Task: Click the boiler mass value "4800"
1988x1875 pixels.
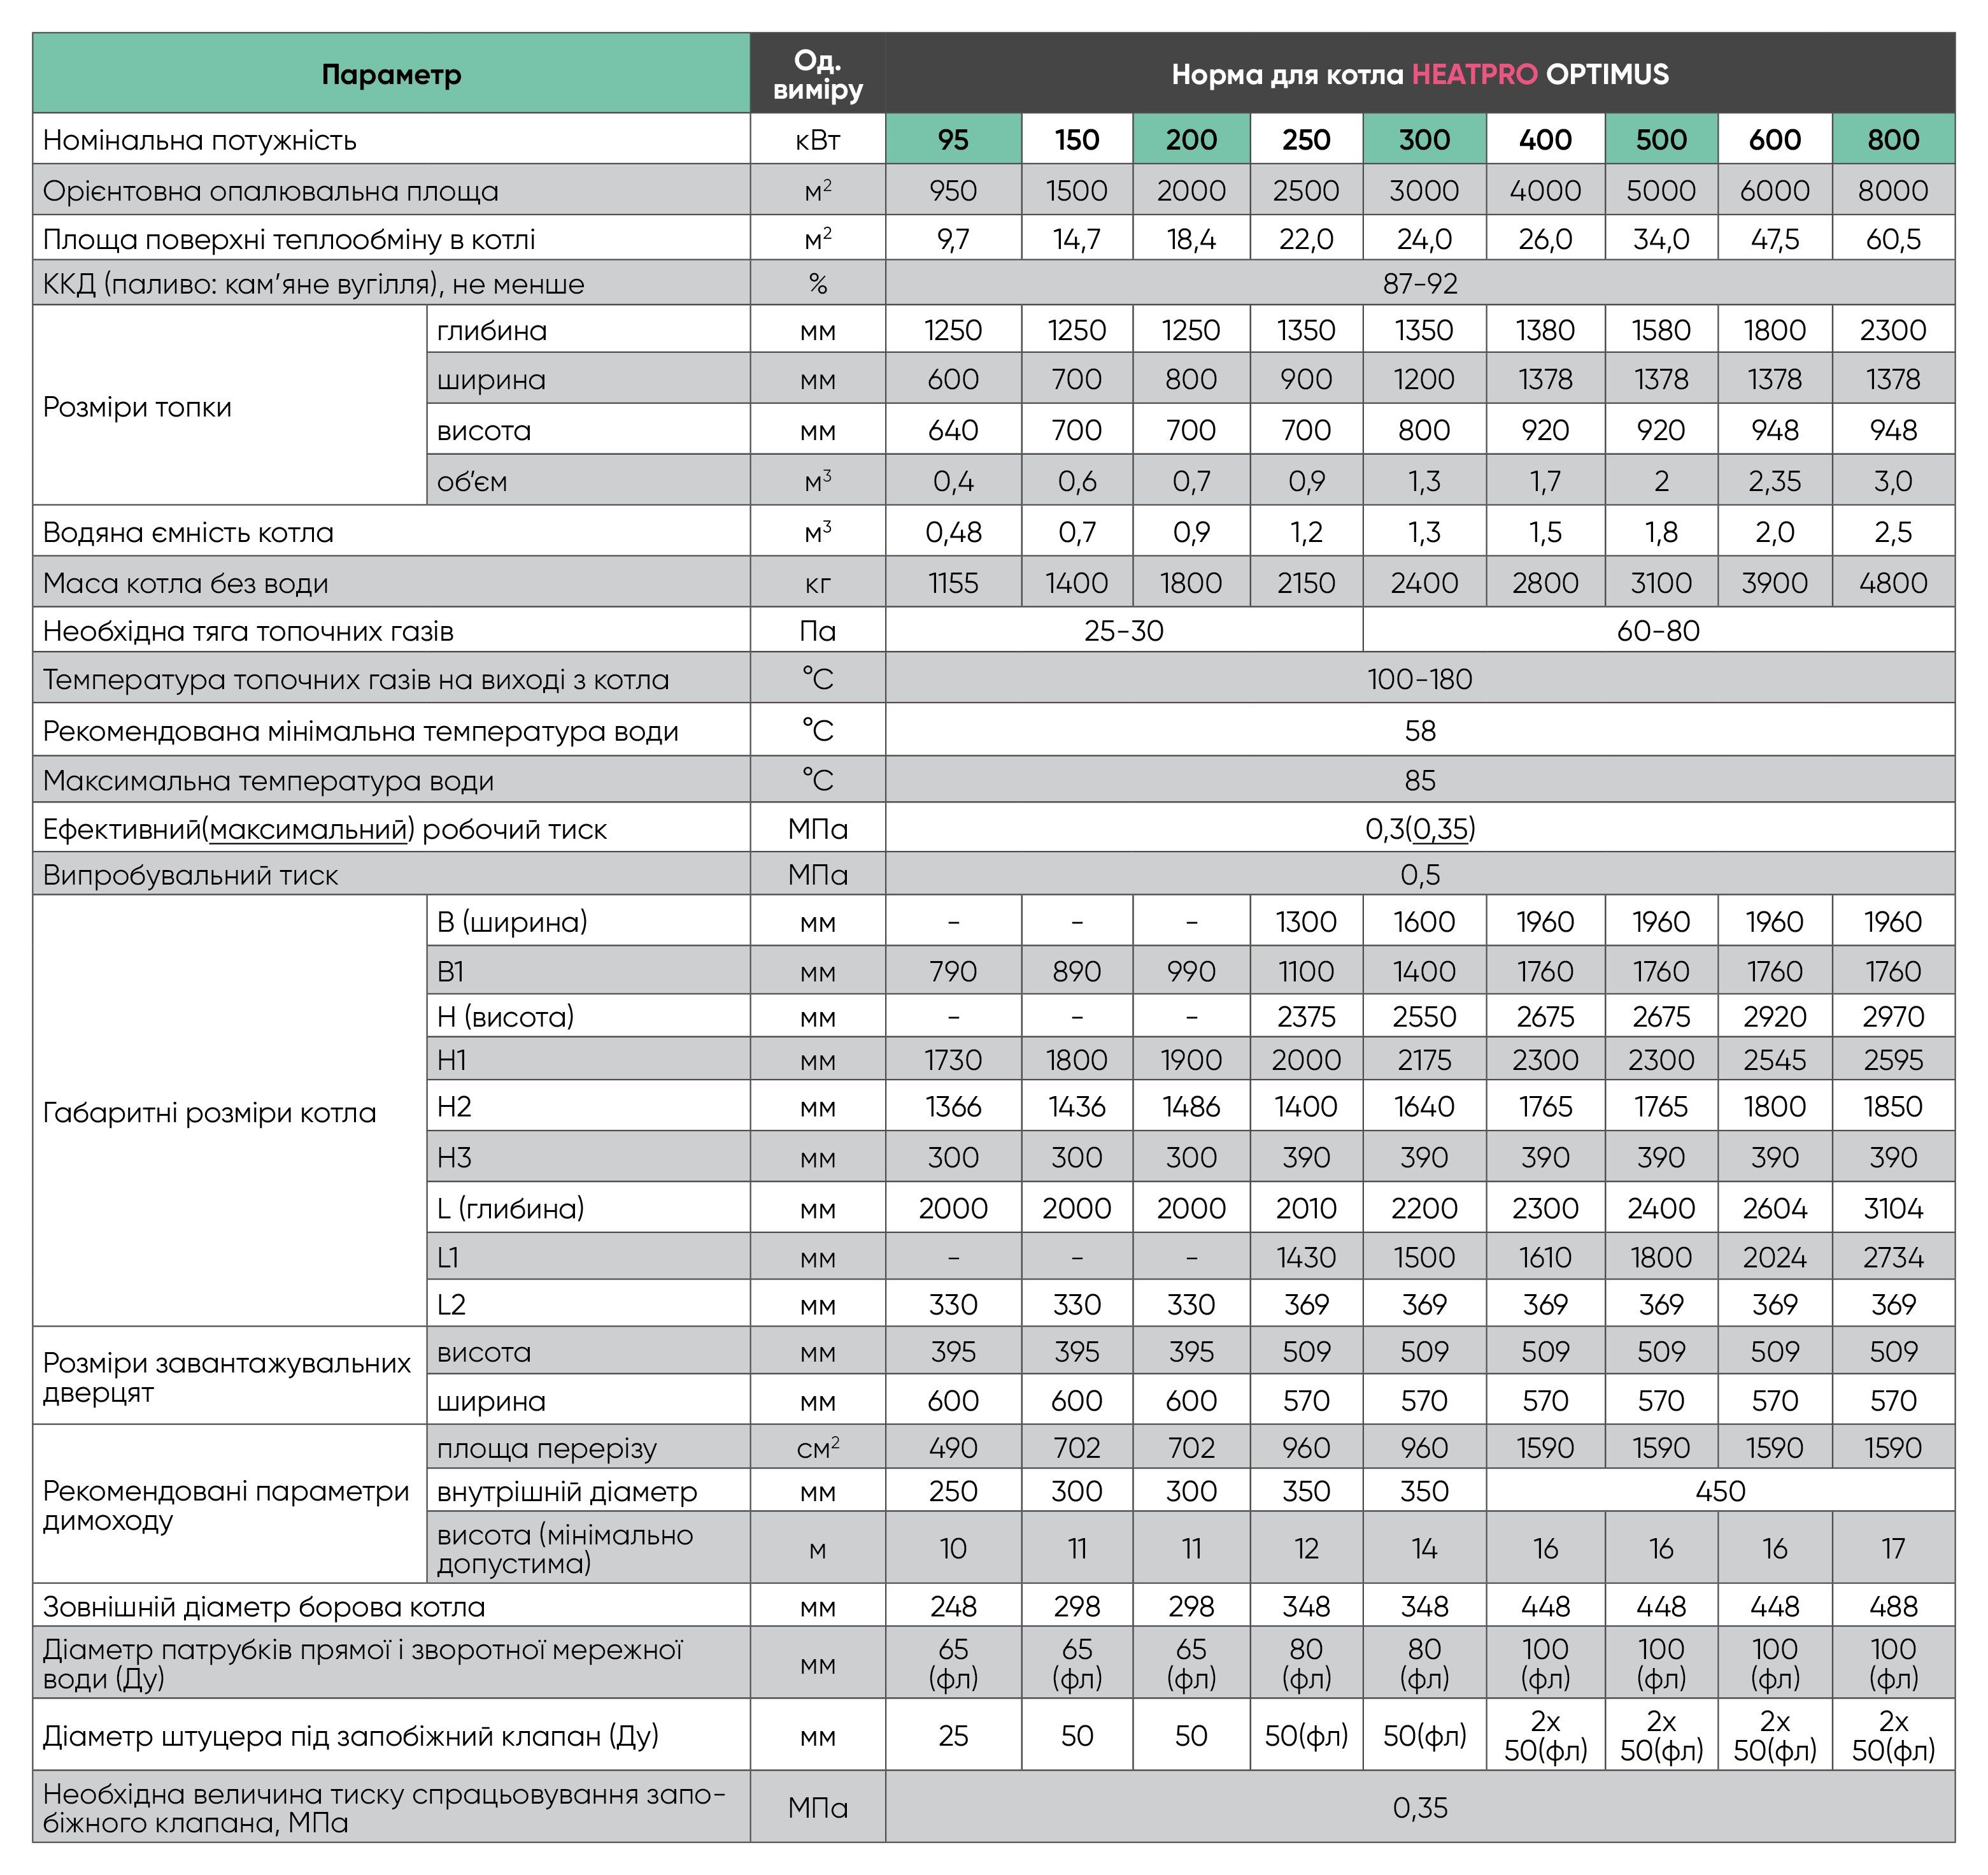Action: click(1893, 583)
